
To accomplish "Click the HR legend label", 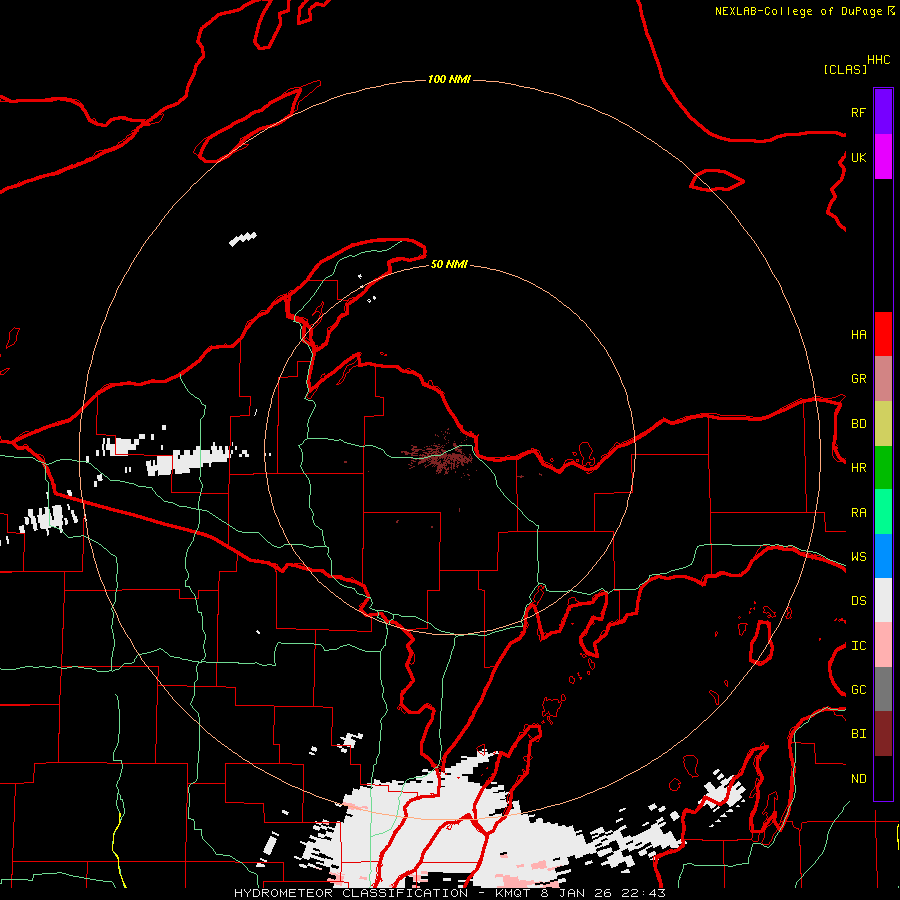I will (859, 468).
